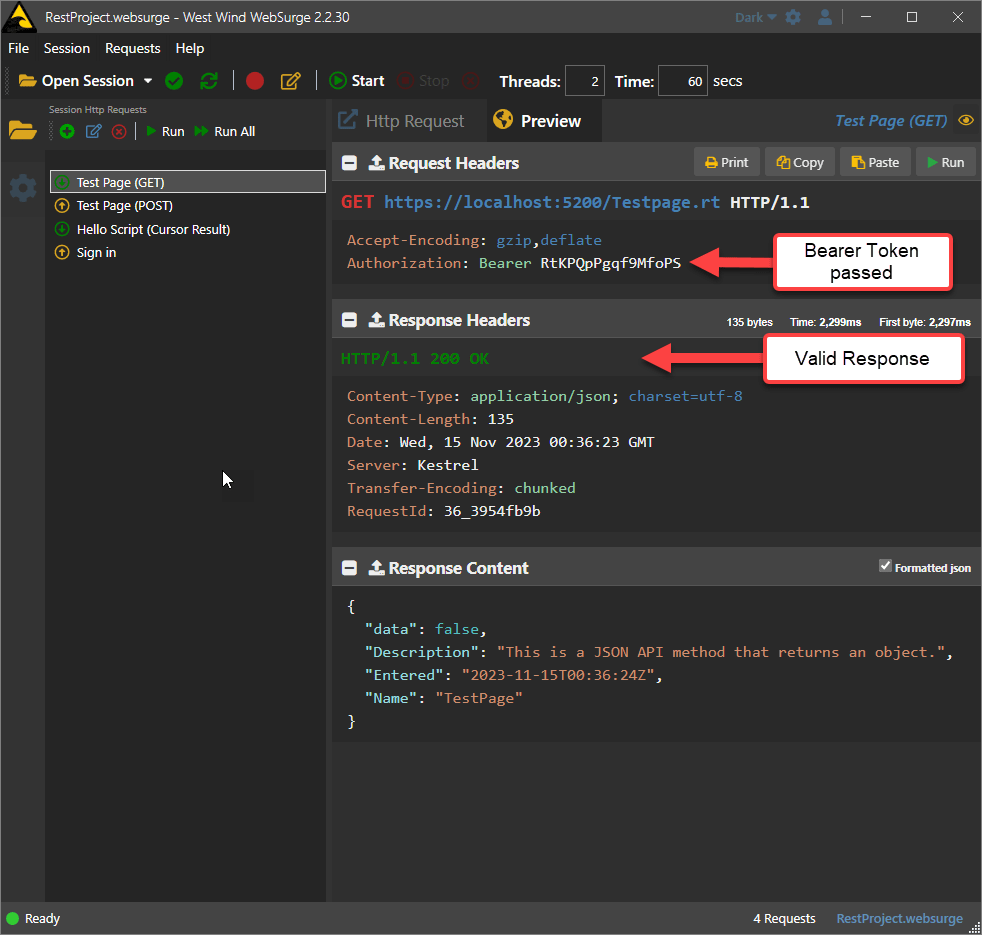The height and width of the screenshot is (935, 982).
Task: Click the Server: Kestrel header line
Action: coord(413,465)
